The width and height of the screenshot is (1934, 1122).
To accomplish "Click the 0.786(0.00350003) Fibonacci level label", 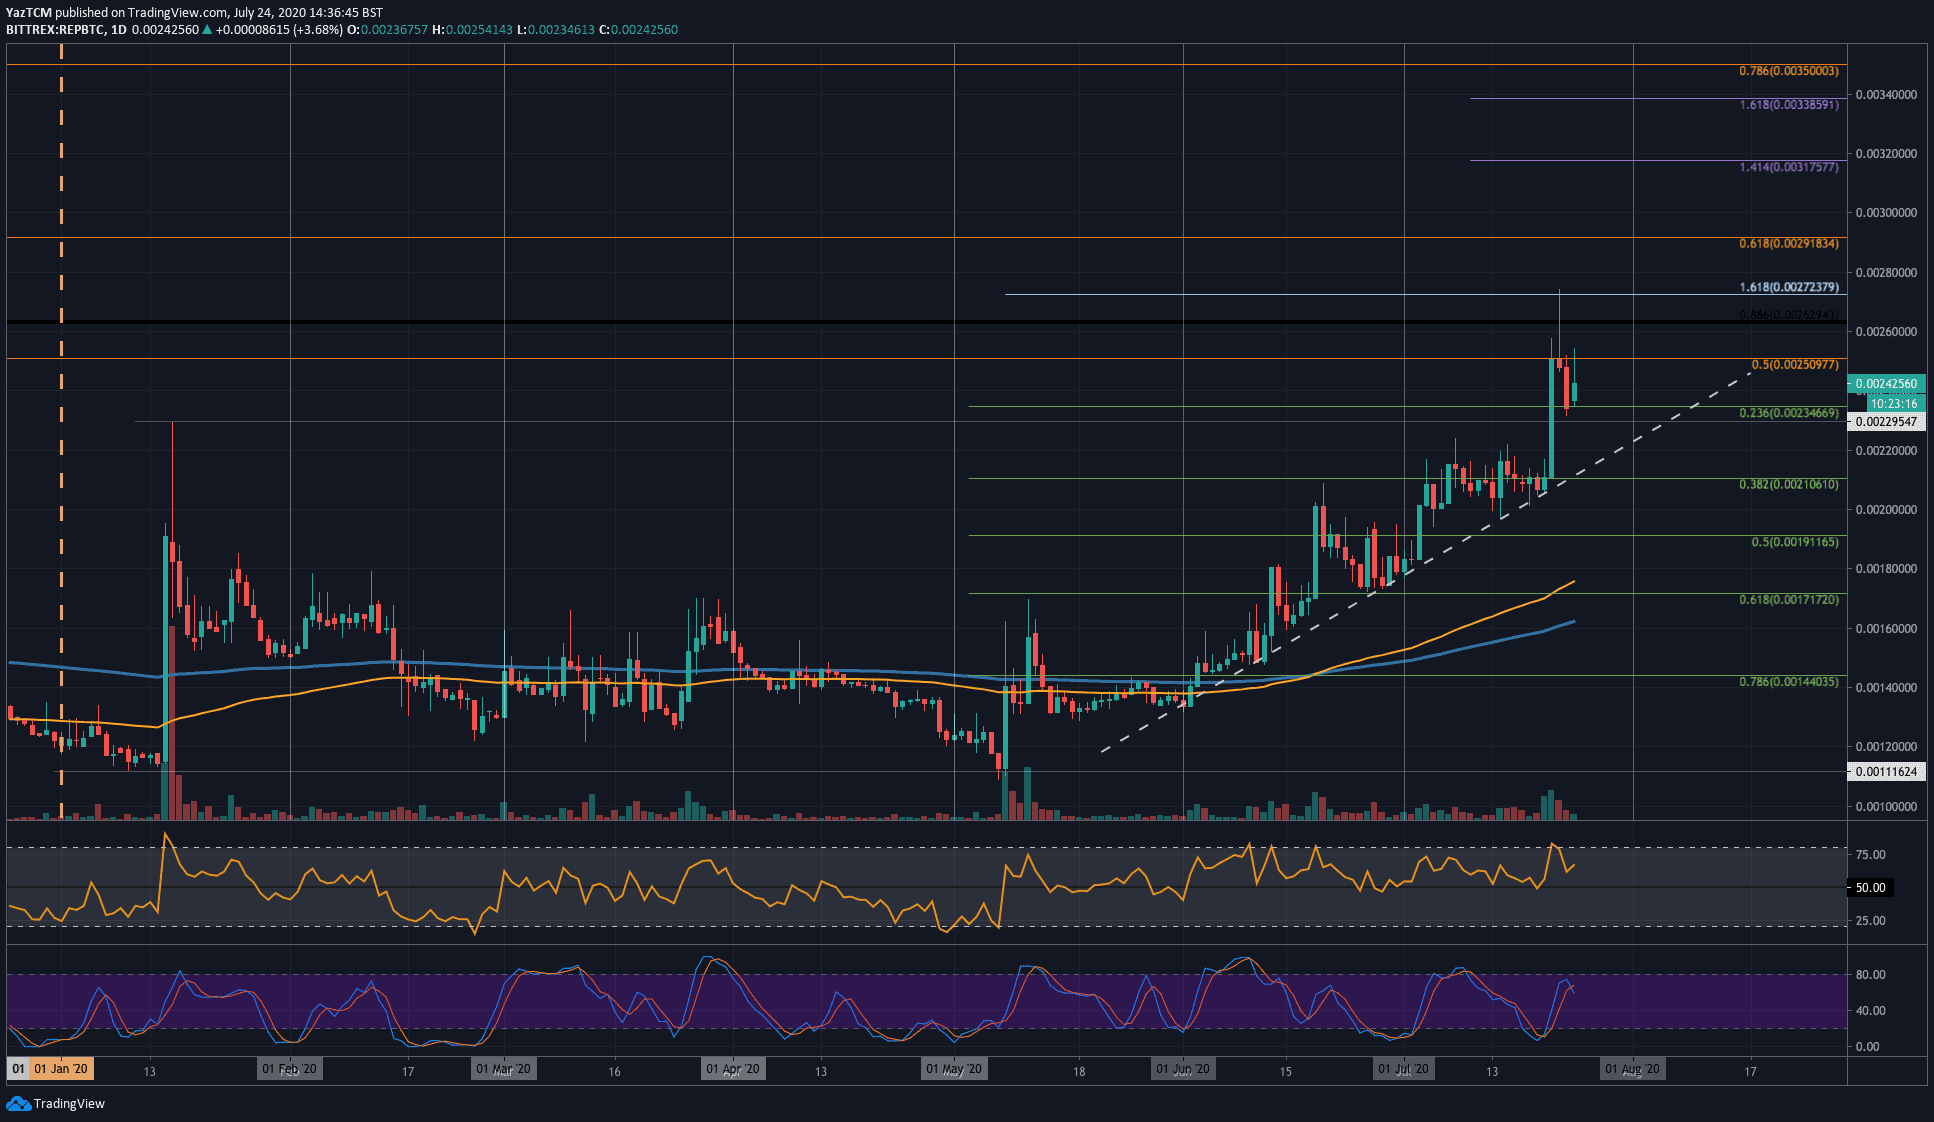I will coord(1787,72).
